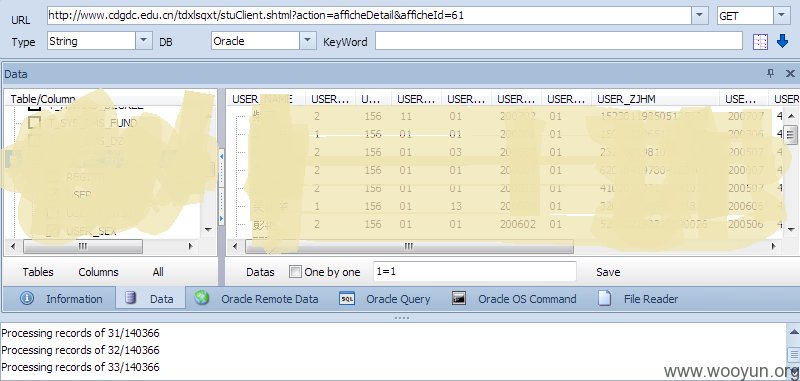
Task: Click the USER_SEX tree item
Action: [x=91, y=232]
